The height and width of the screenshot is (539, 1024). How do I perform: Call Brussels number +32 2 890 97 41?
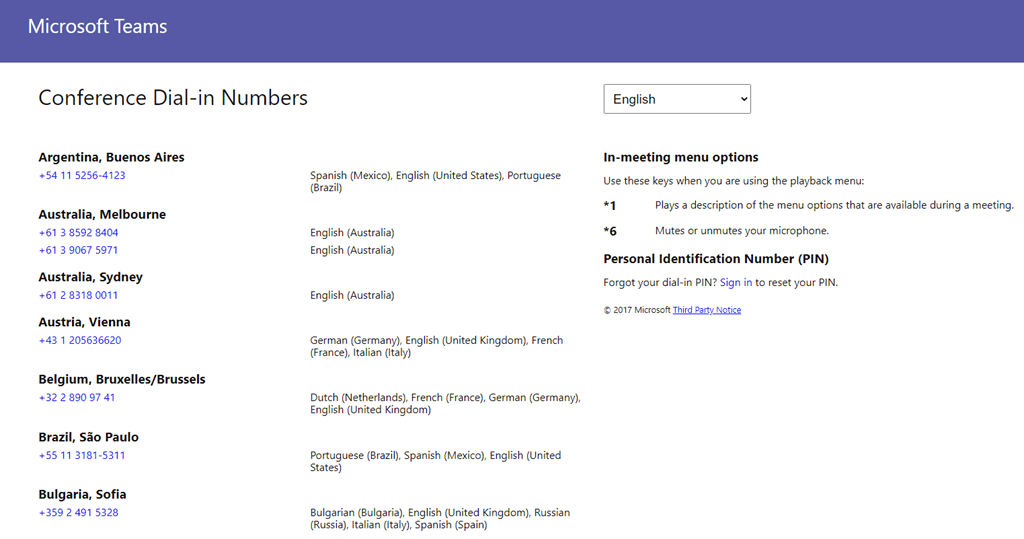pyautogui.click(x=76, y=397)
